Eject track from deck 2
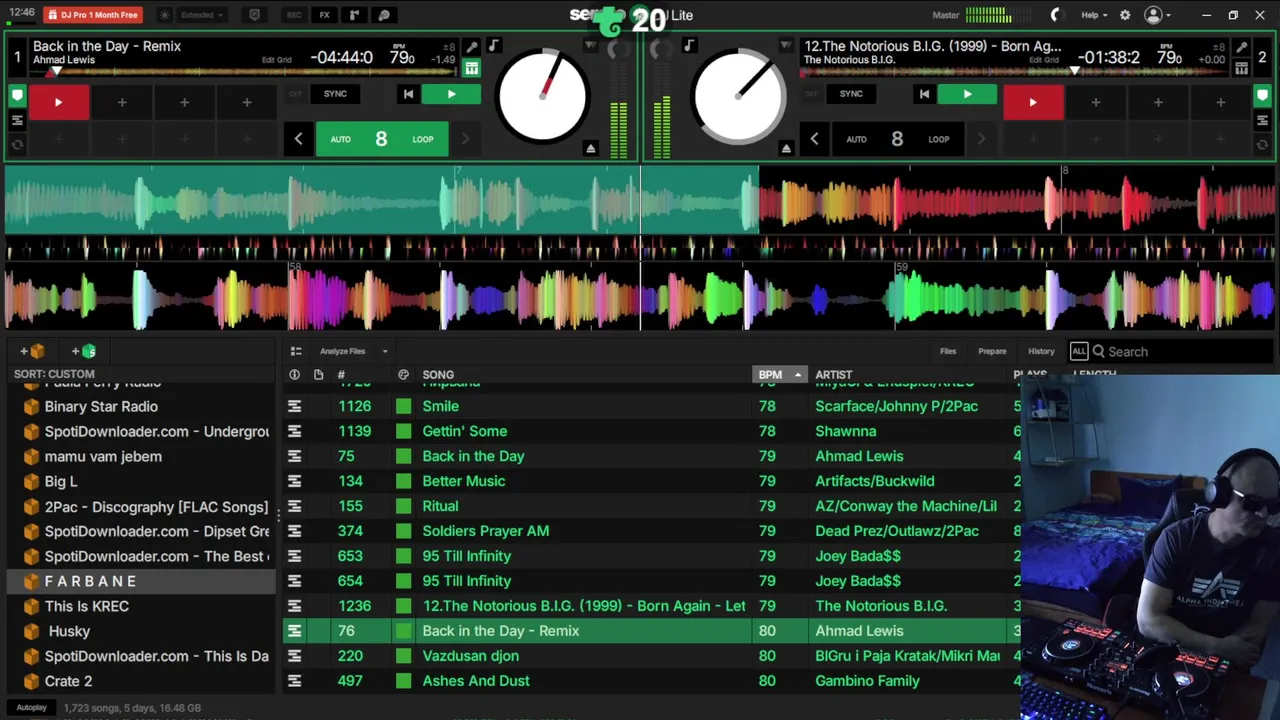The image size is (1280, 720). click(786, 149)
